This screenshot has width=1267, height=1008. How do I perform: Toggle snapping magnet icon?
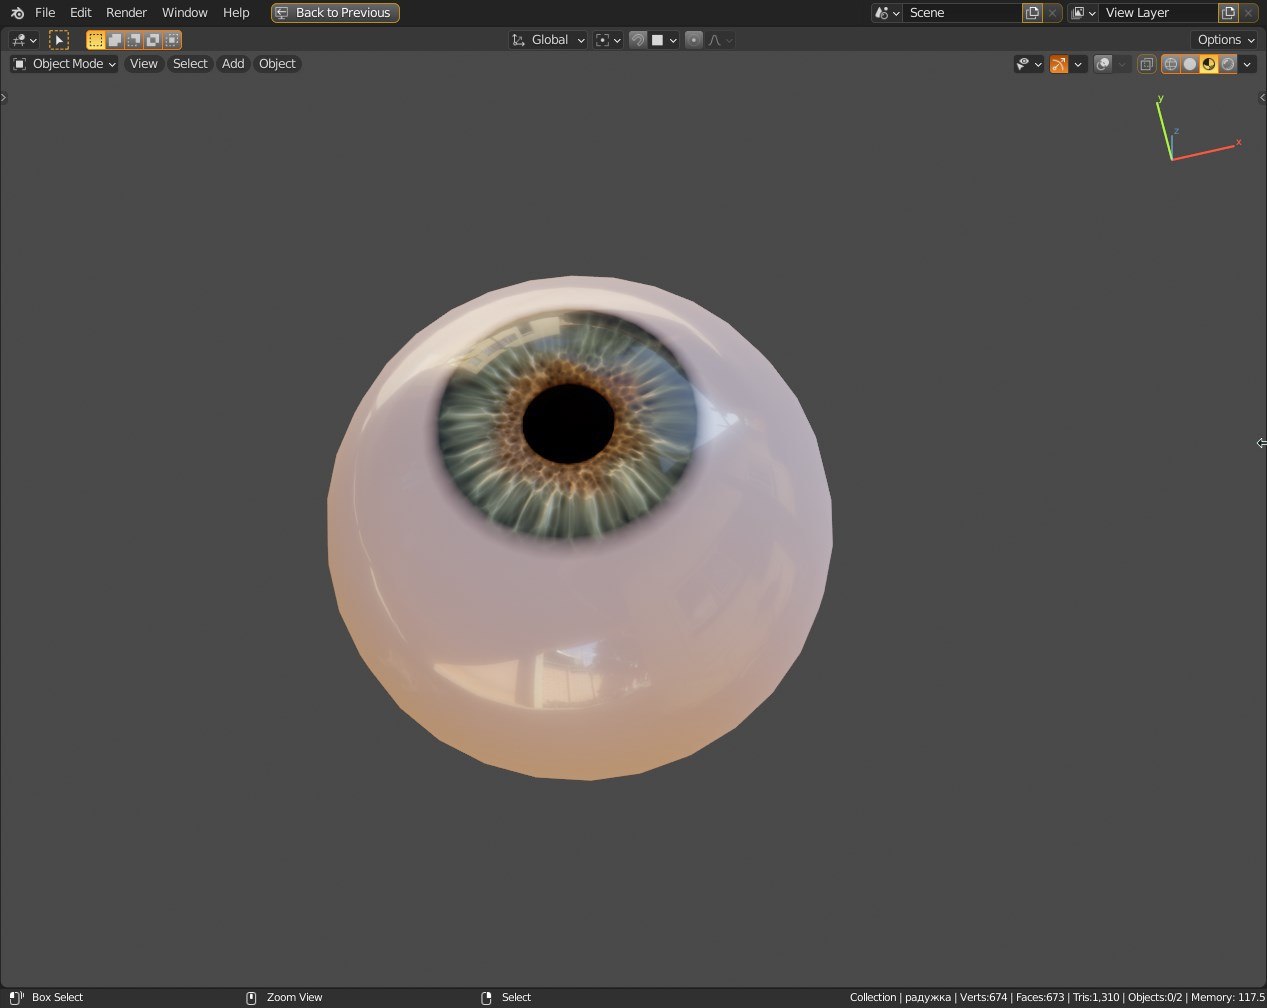tap(637, 40)
